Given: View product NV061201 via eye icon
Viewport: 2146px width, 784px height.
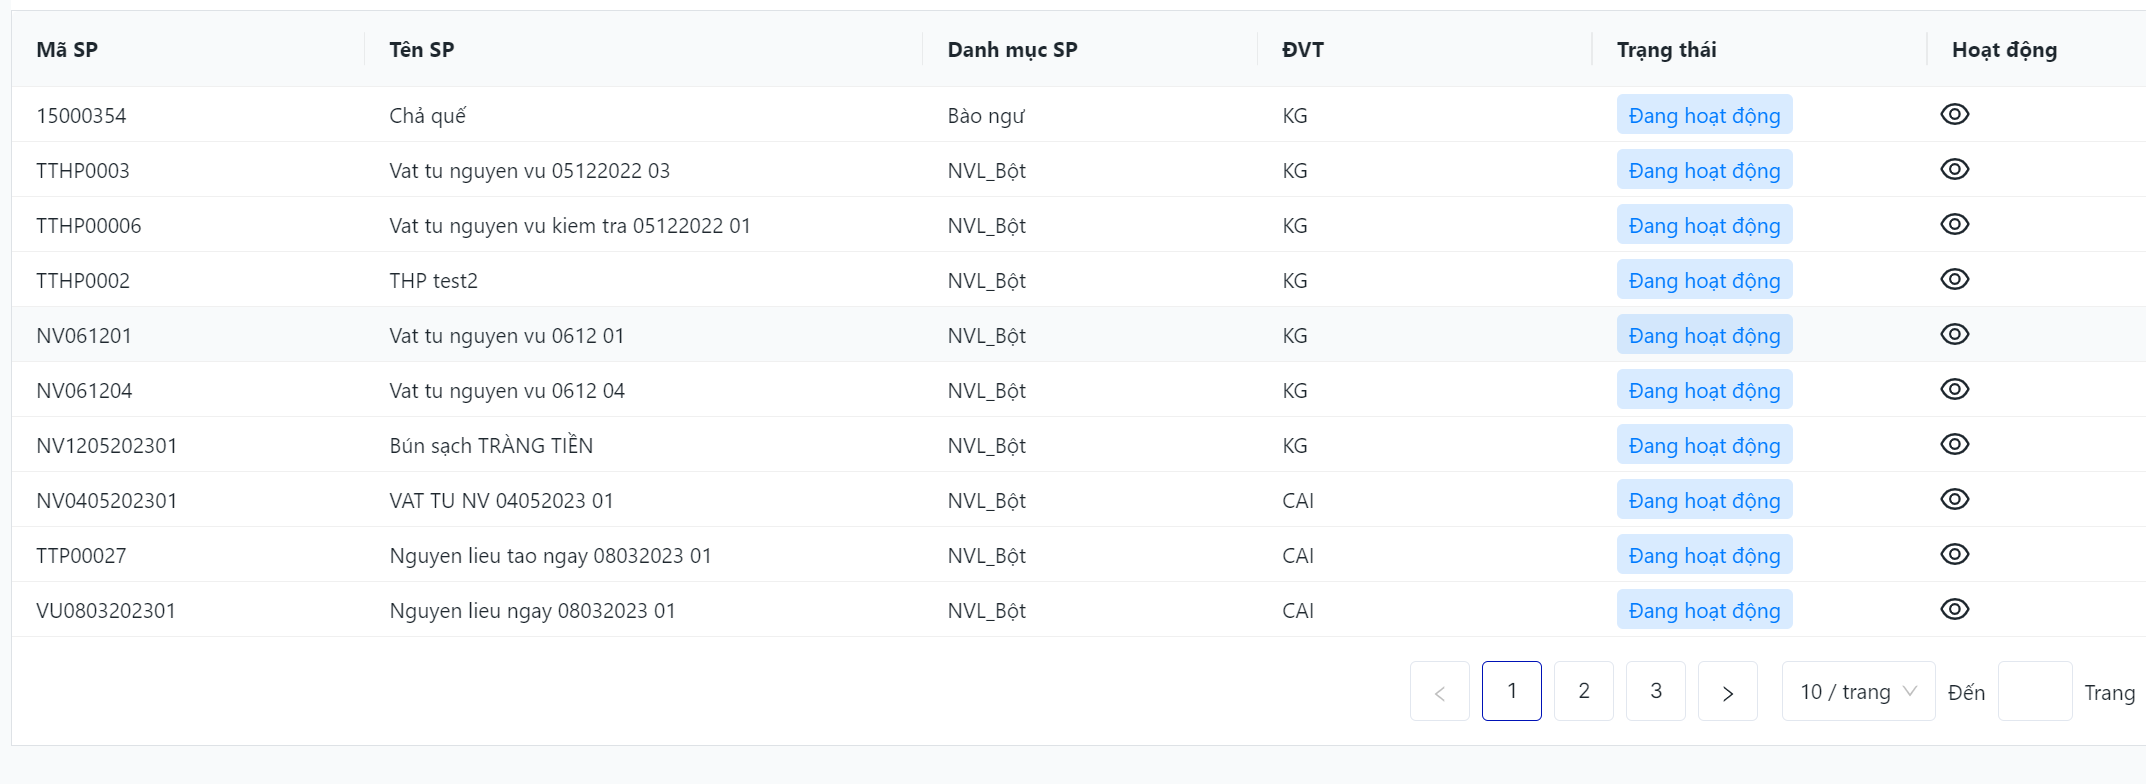Looking at the screenshot, I should [x=1954, y=335].
